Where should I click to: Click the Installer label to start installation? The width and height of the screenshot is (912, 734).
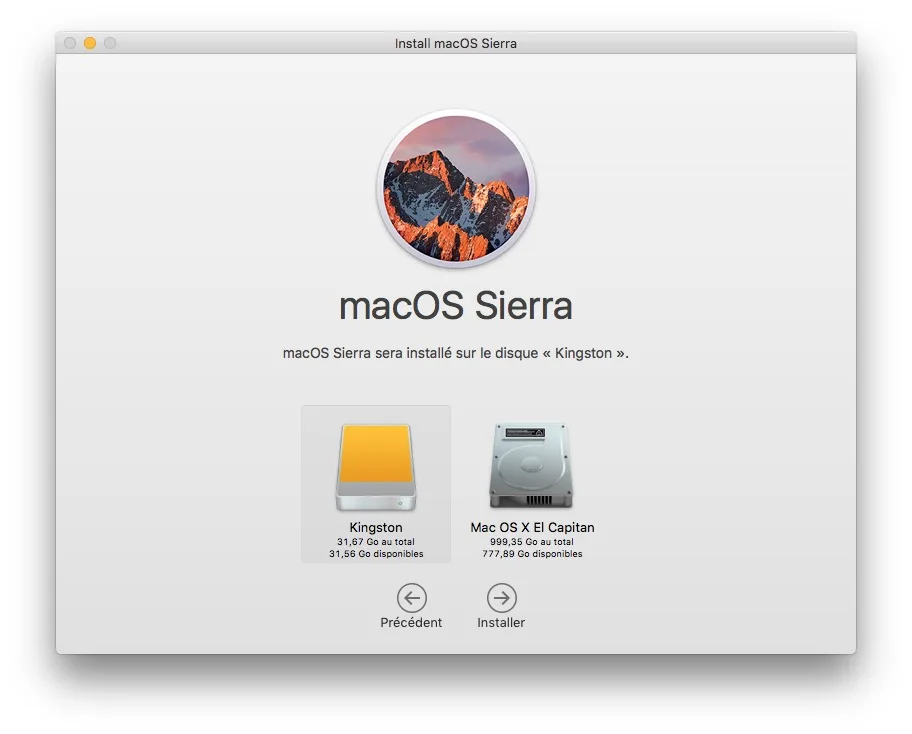click(501, 621)
